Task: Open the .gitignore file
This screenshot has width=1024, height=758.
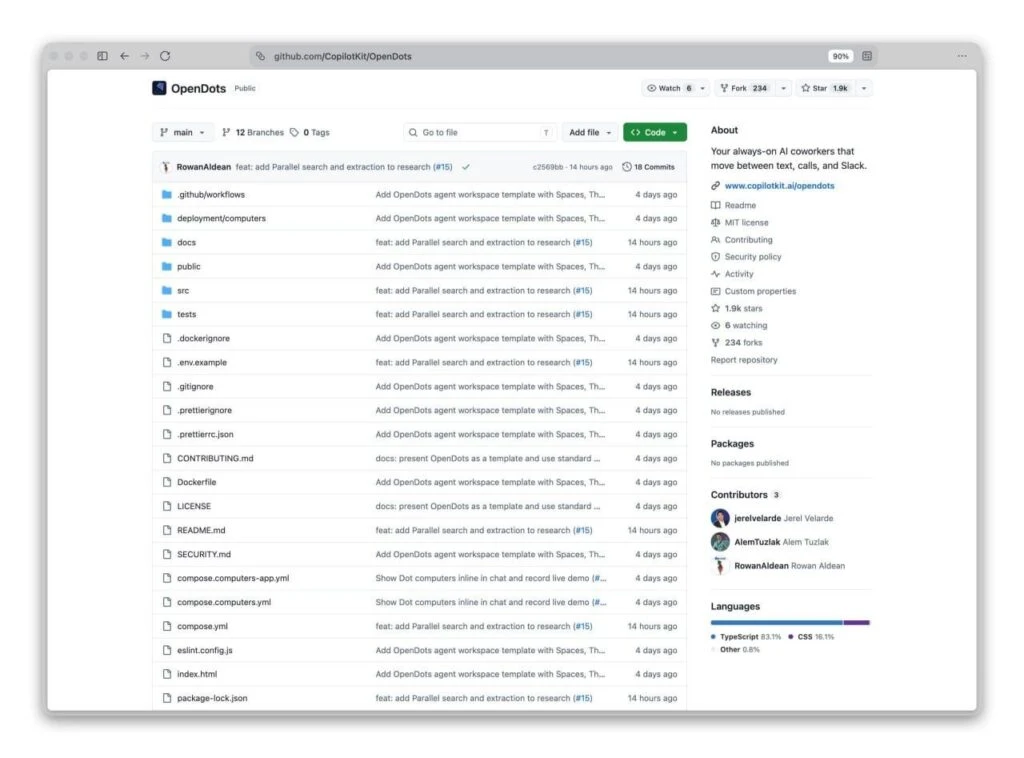Action: point(195,387)
